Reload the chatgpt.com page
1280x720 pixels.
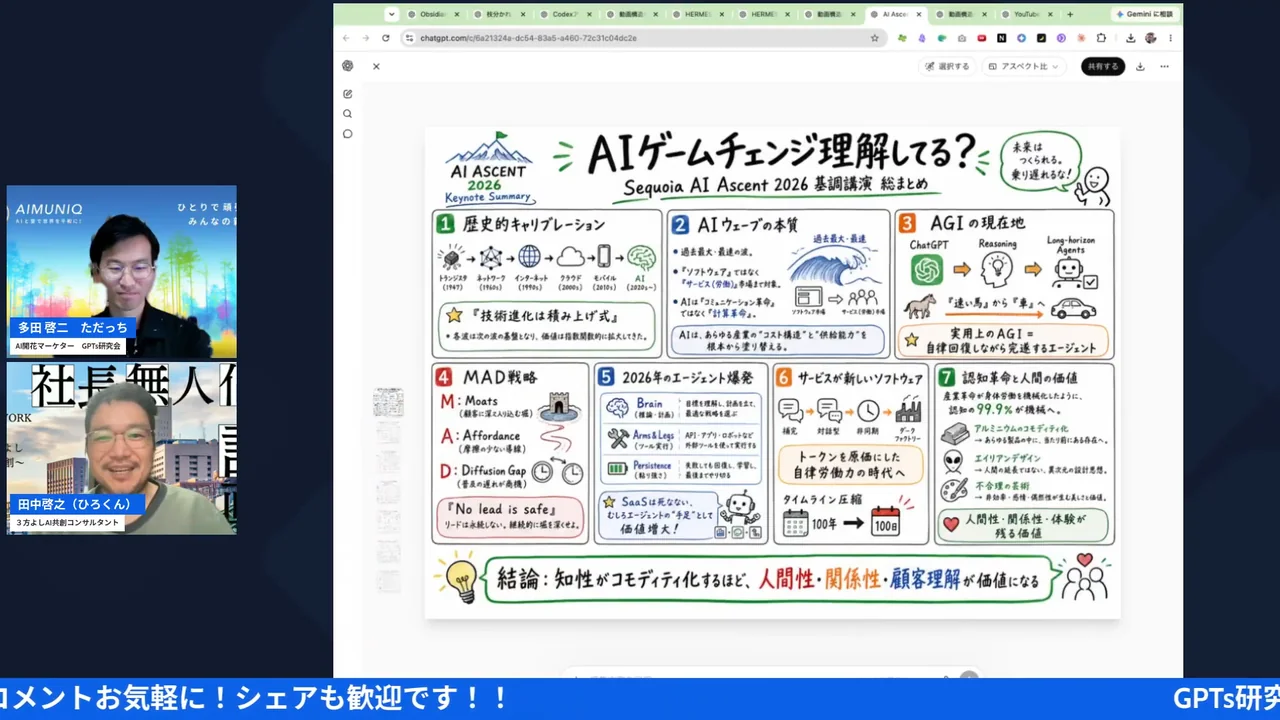(x=385, y=38)
